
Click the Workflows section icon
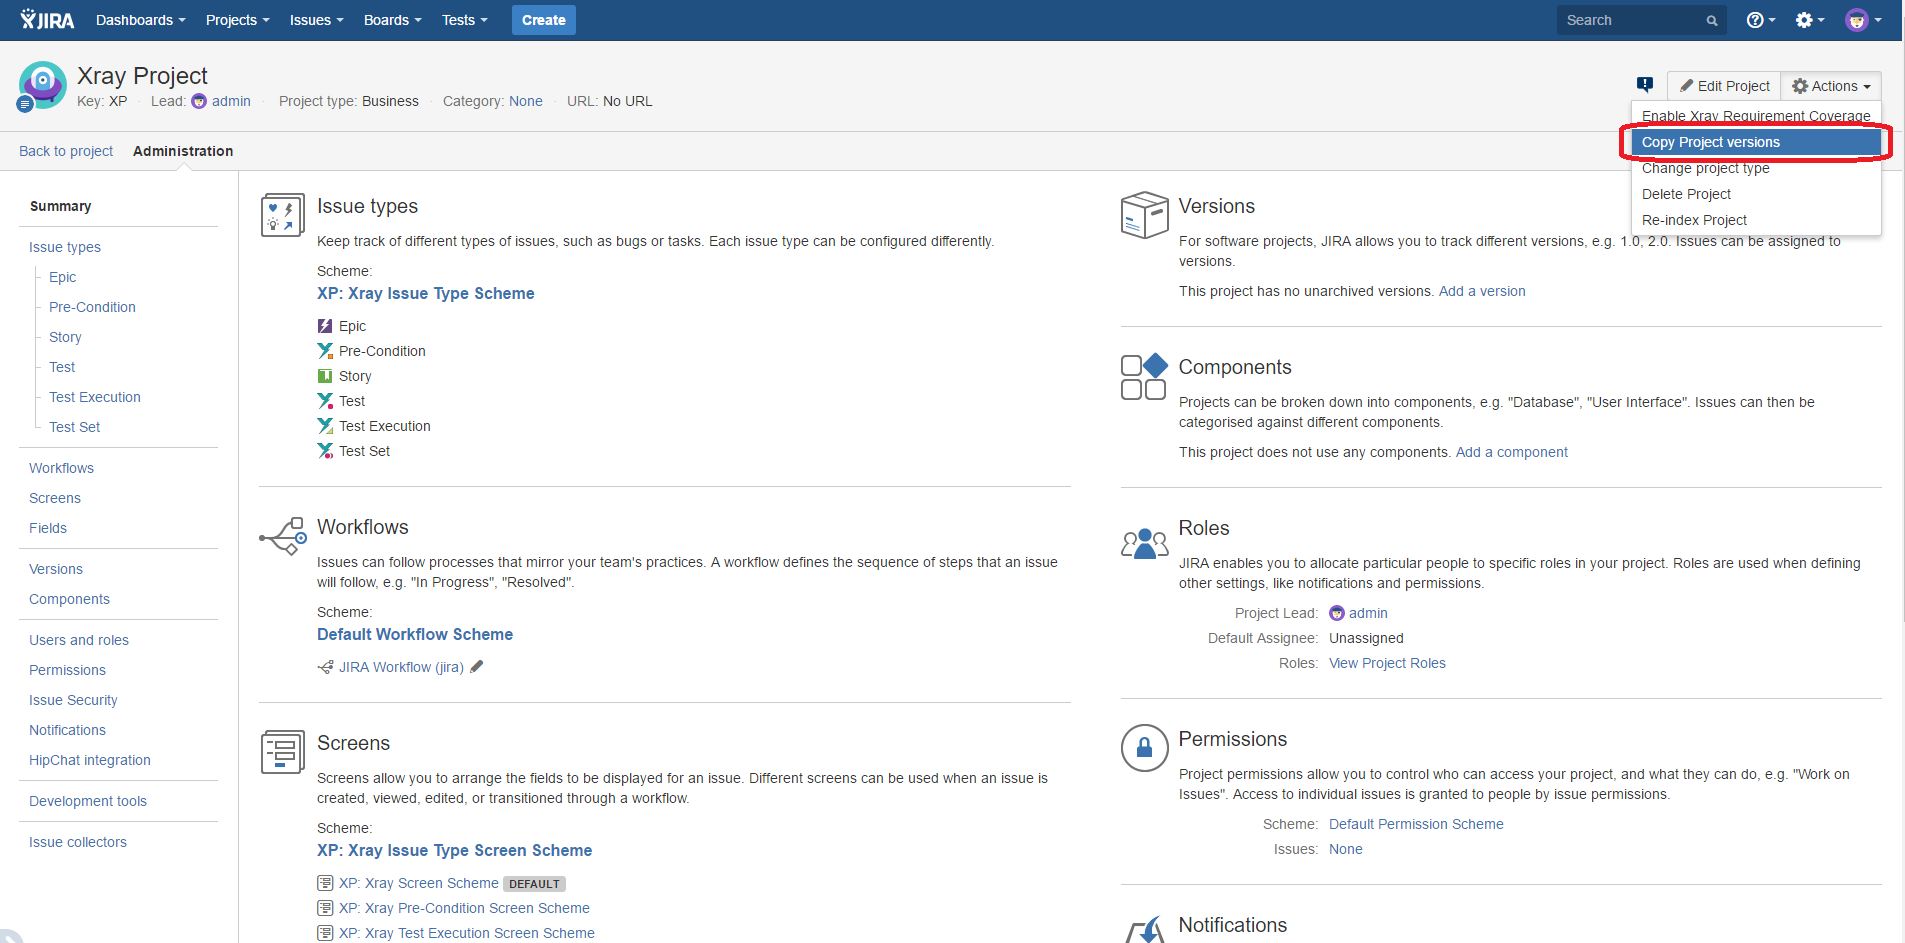click(283, 536)
